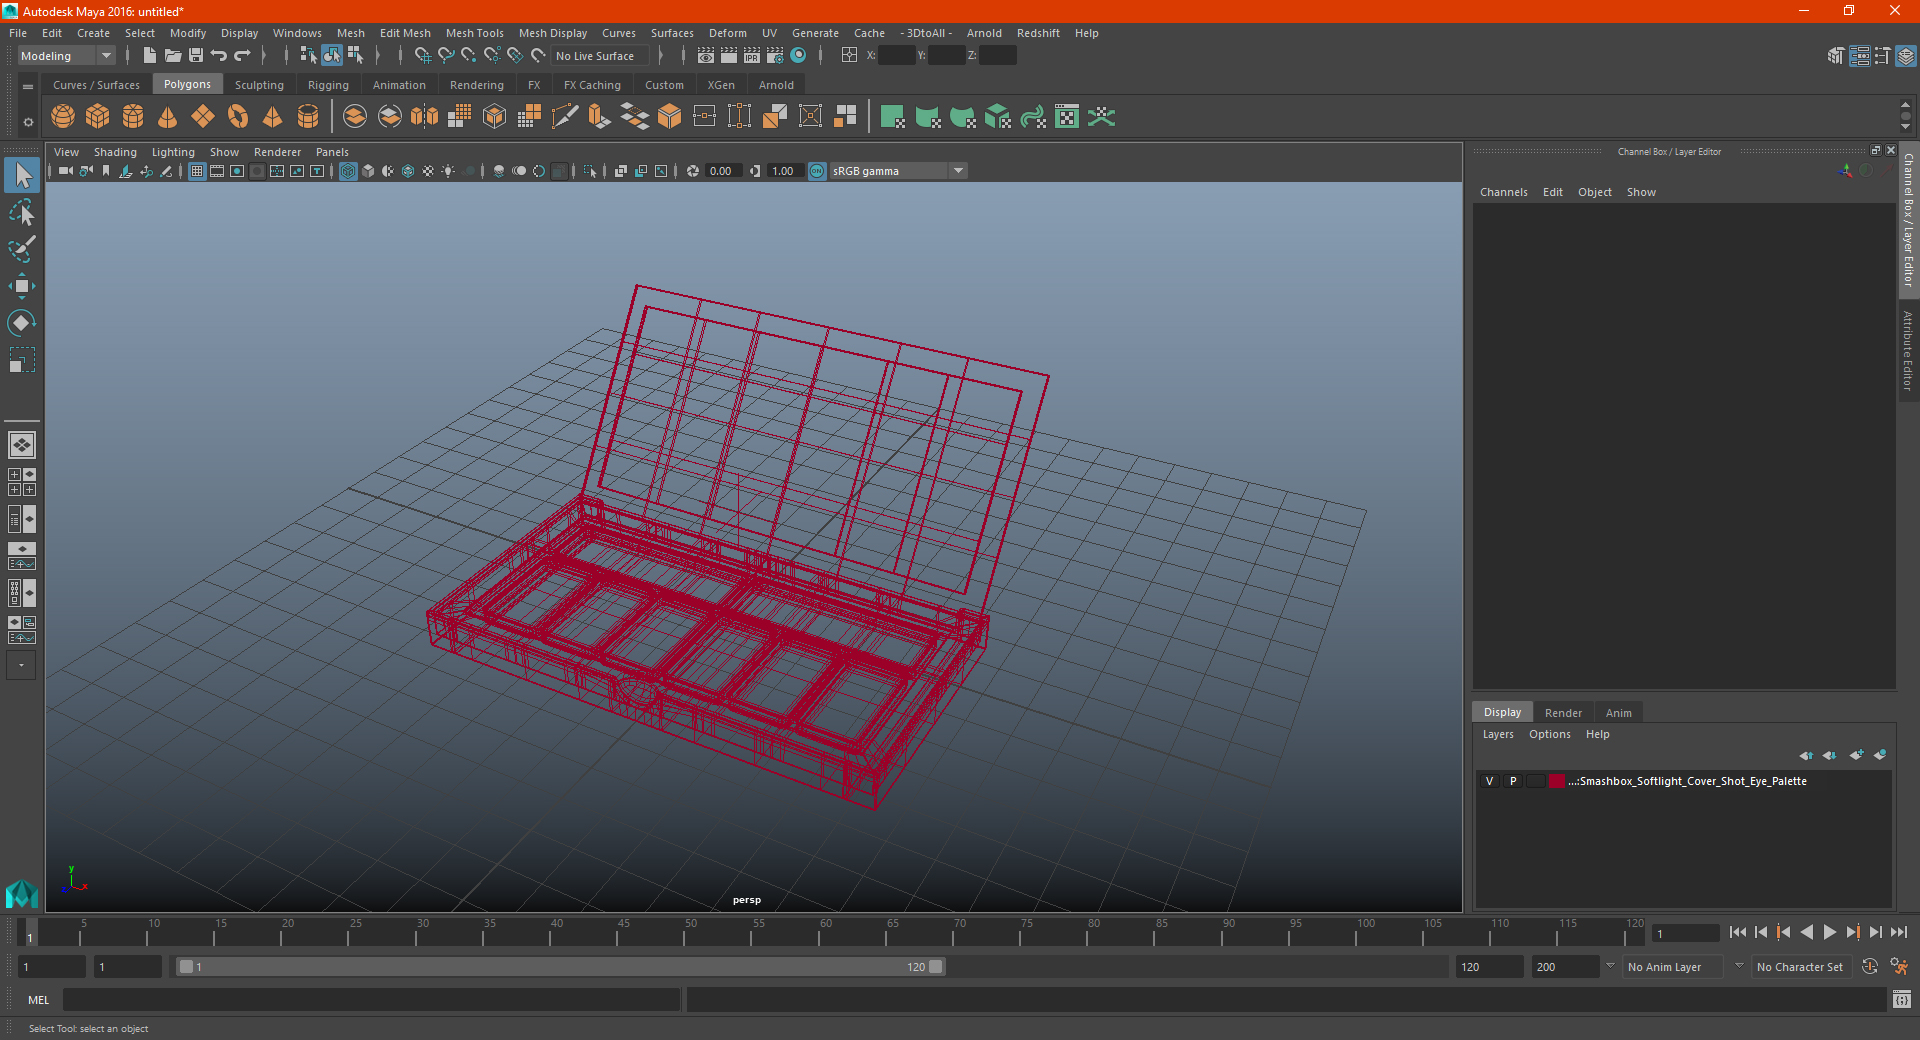Image resolution: width=1920 pixels, height=1040 pixels.
Task: Open Channels menu in Channel Box
Action: tap(1503, 192)
